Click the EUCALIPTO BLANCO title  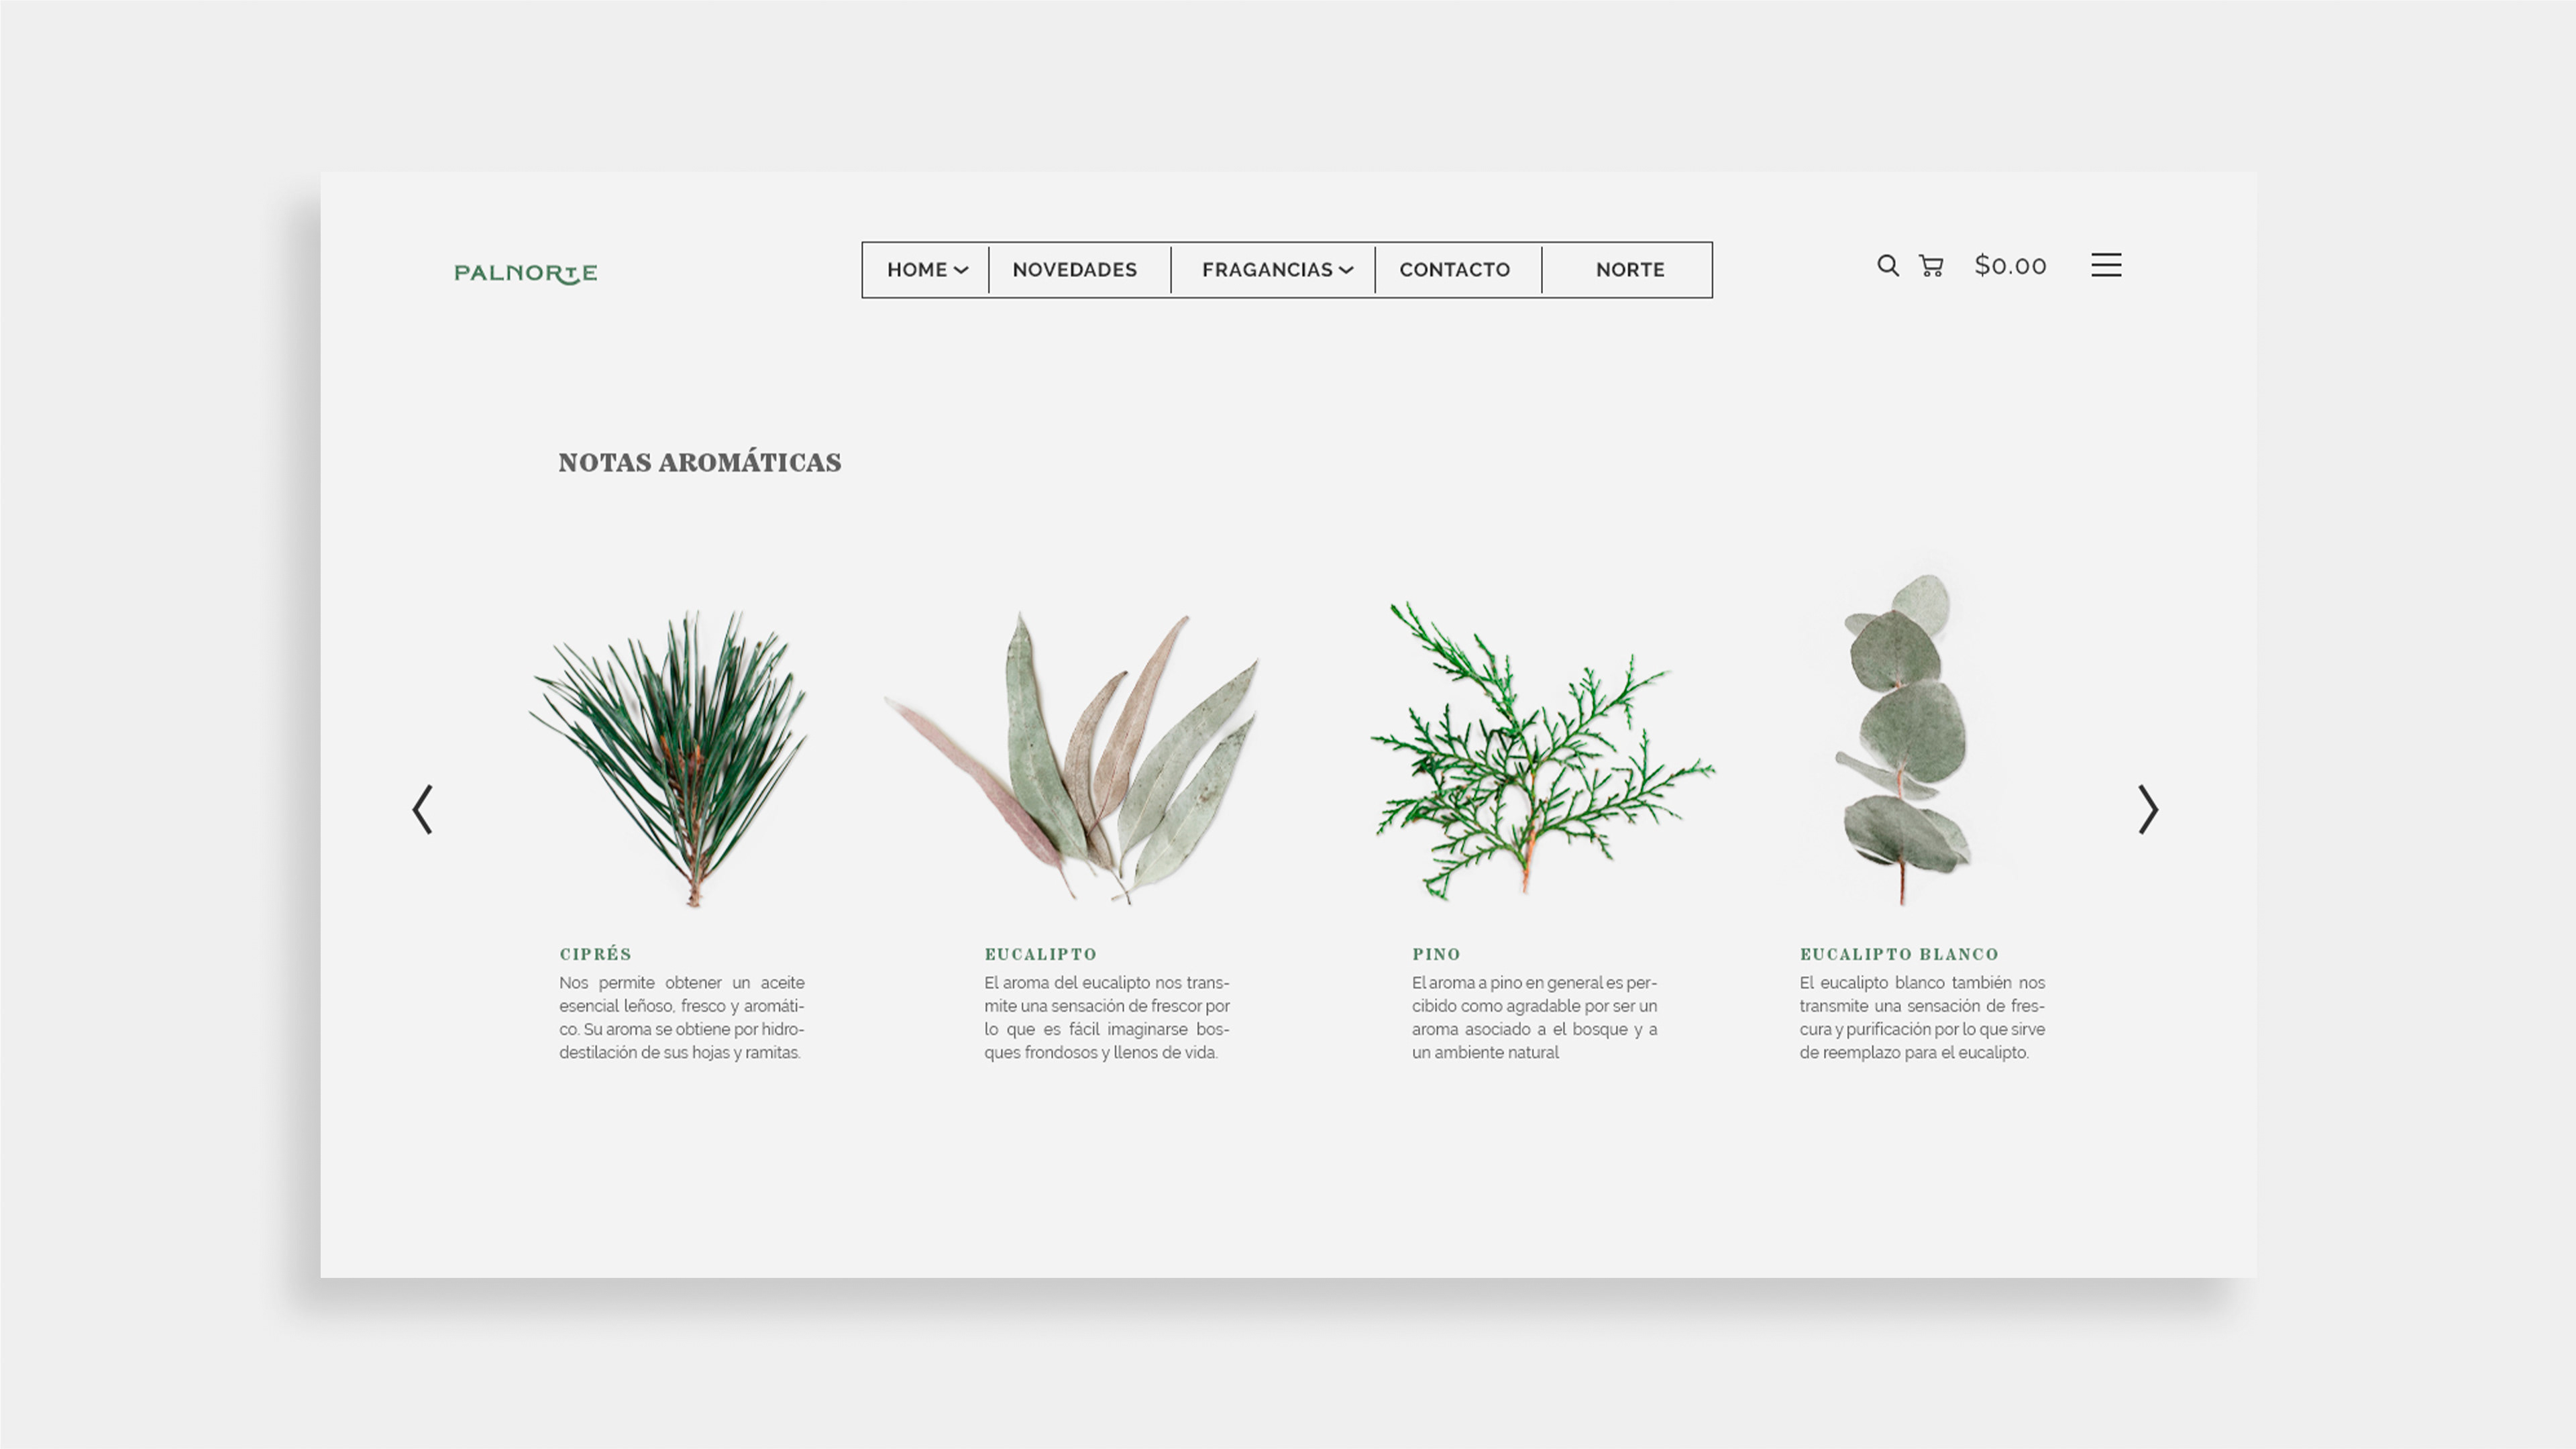click(x=1899, y=954)
